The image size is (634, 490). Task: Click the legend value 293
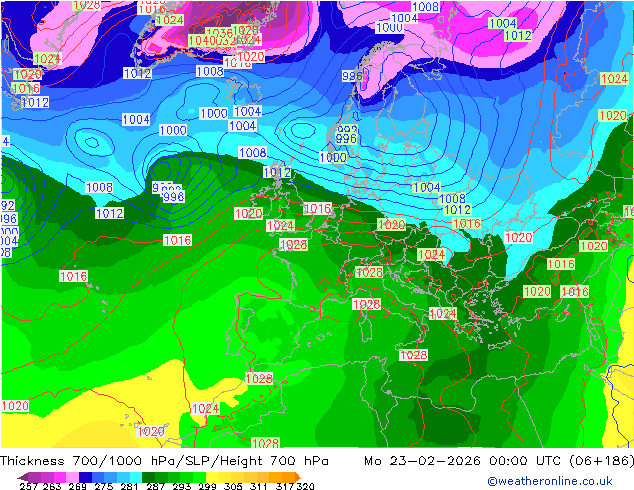coord(182,486)
